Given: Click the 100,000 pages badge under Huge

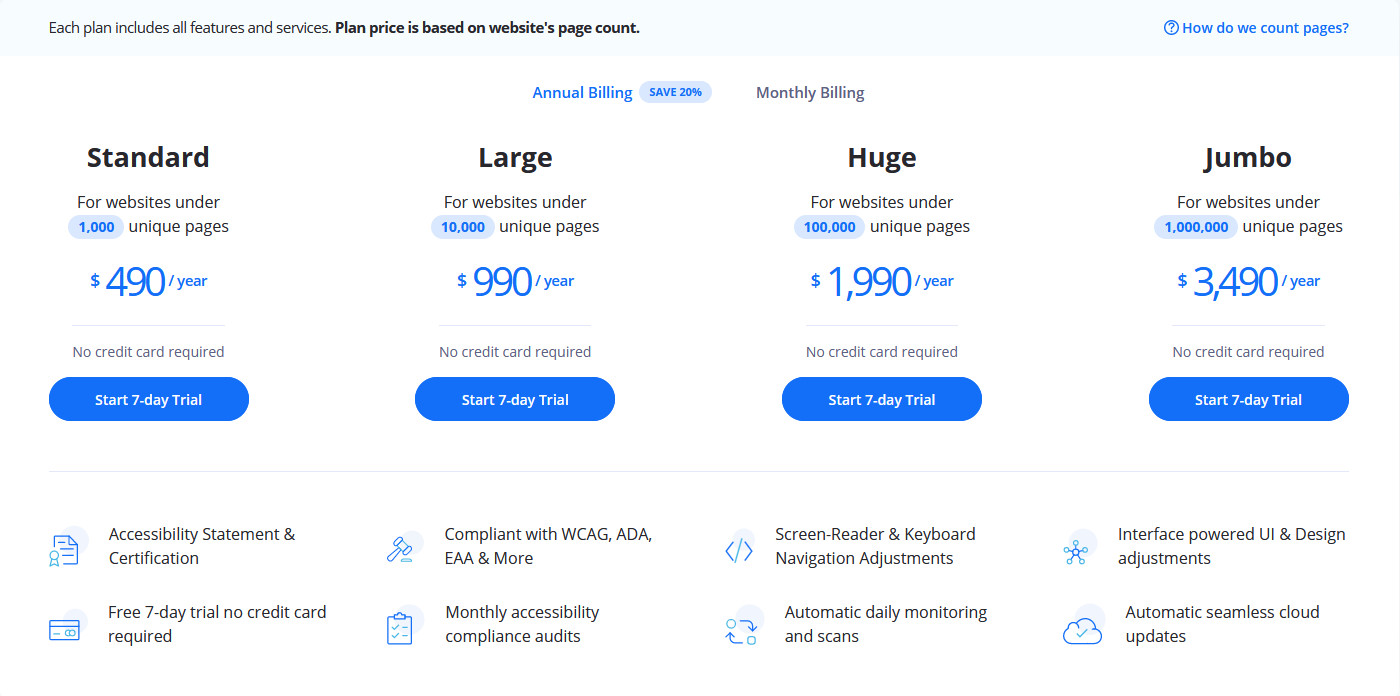Looking at the screenshot, I should point(830,227).
